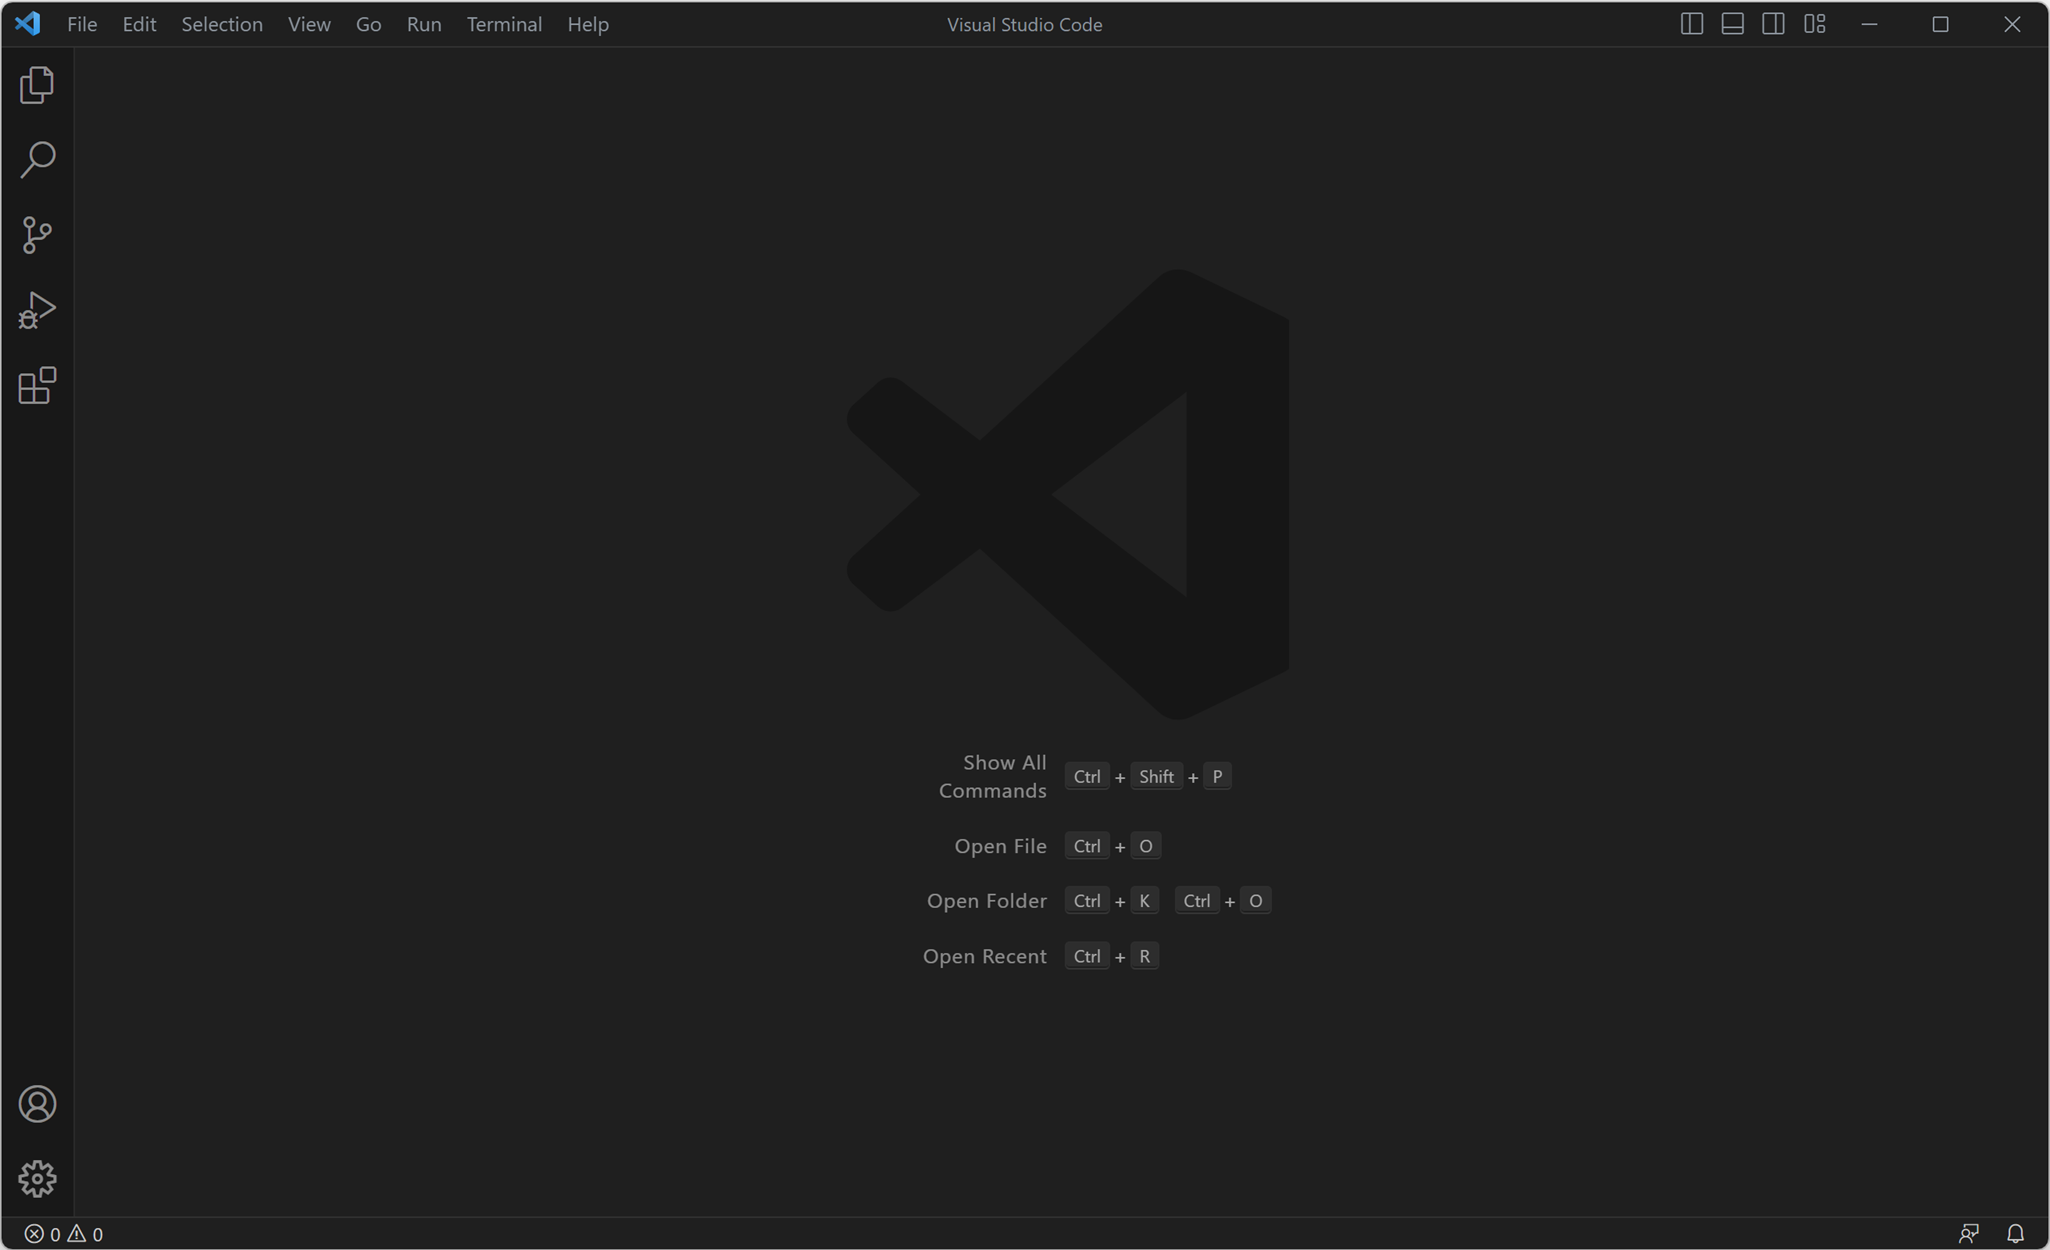Open the Run and Debug view
The height and width of the screenshot is (1250, 2050).
(37, 310)
